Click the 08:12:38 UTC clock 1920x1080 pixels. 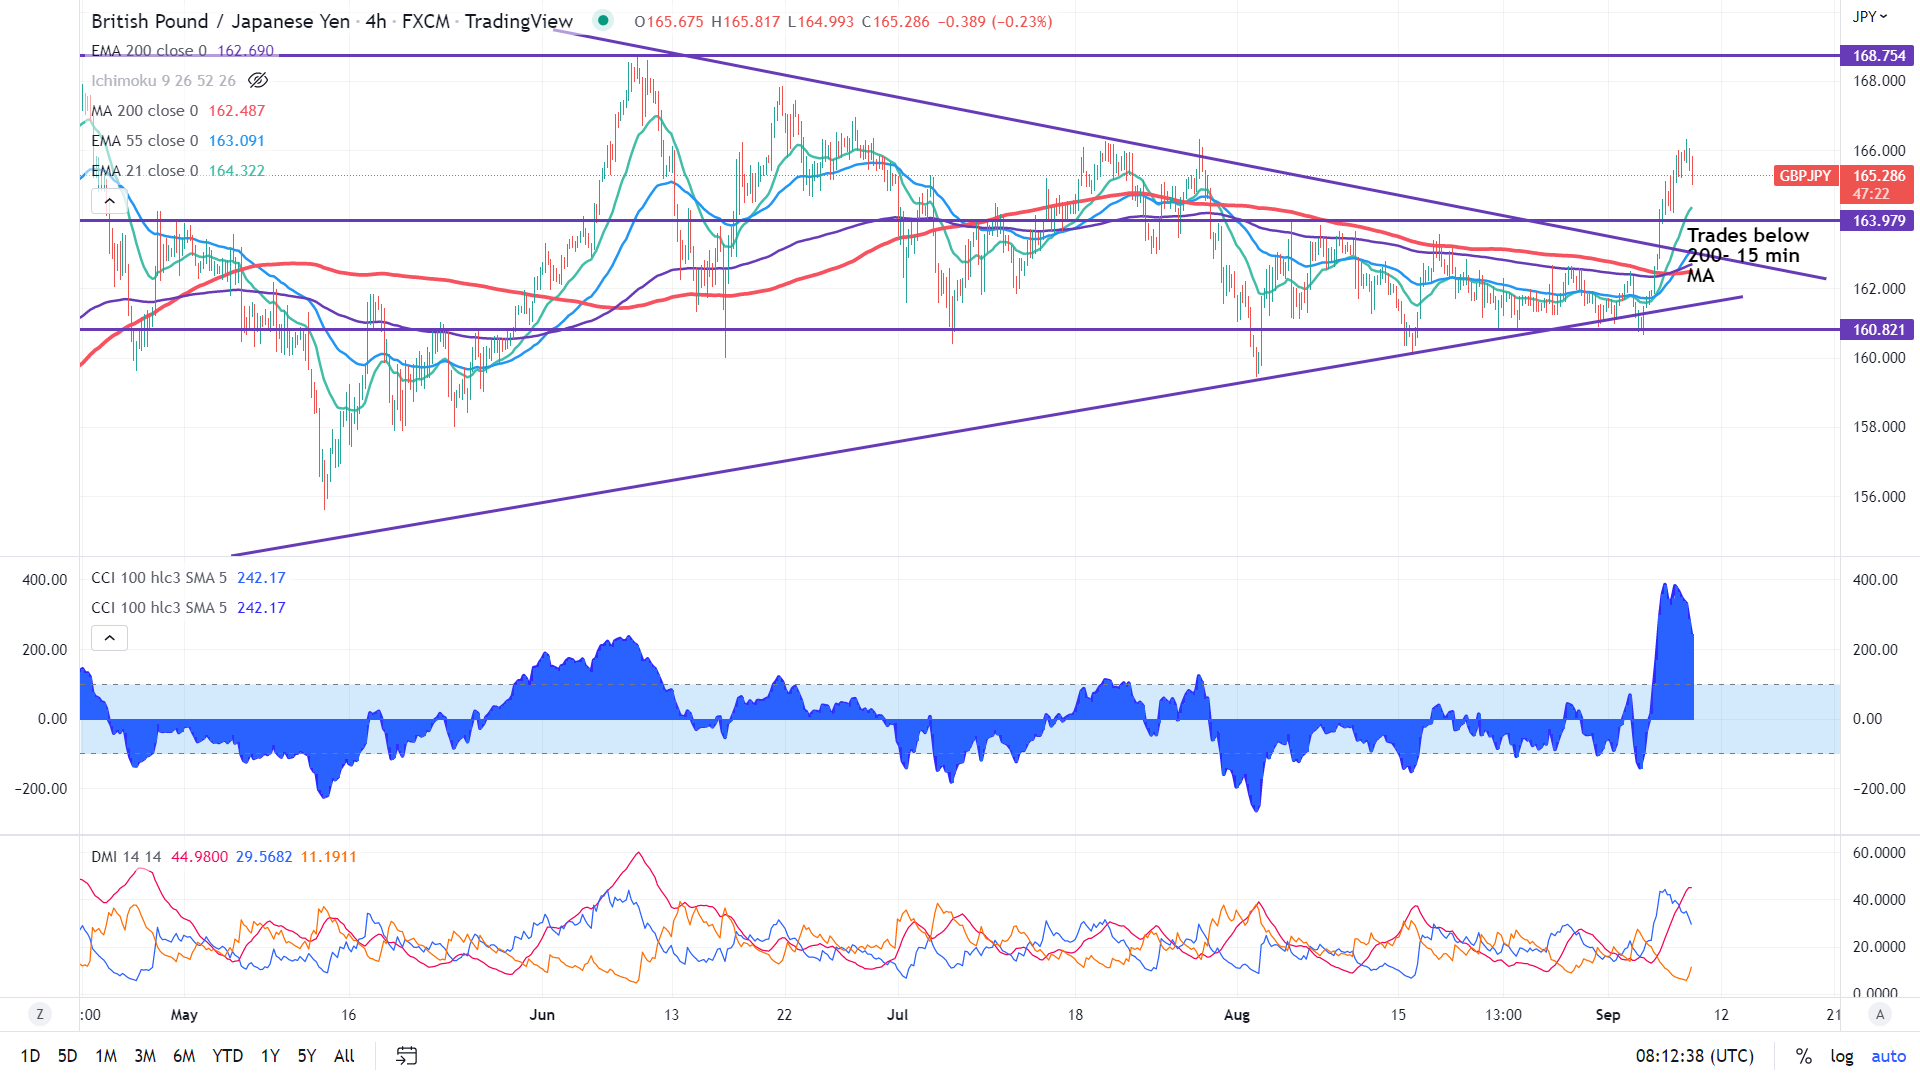coord(1694,1056)
